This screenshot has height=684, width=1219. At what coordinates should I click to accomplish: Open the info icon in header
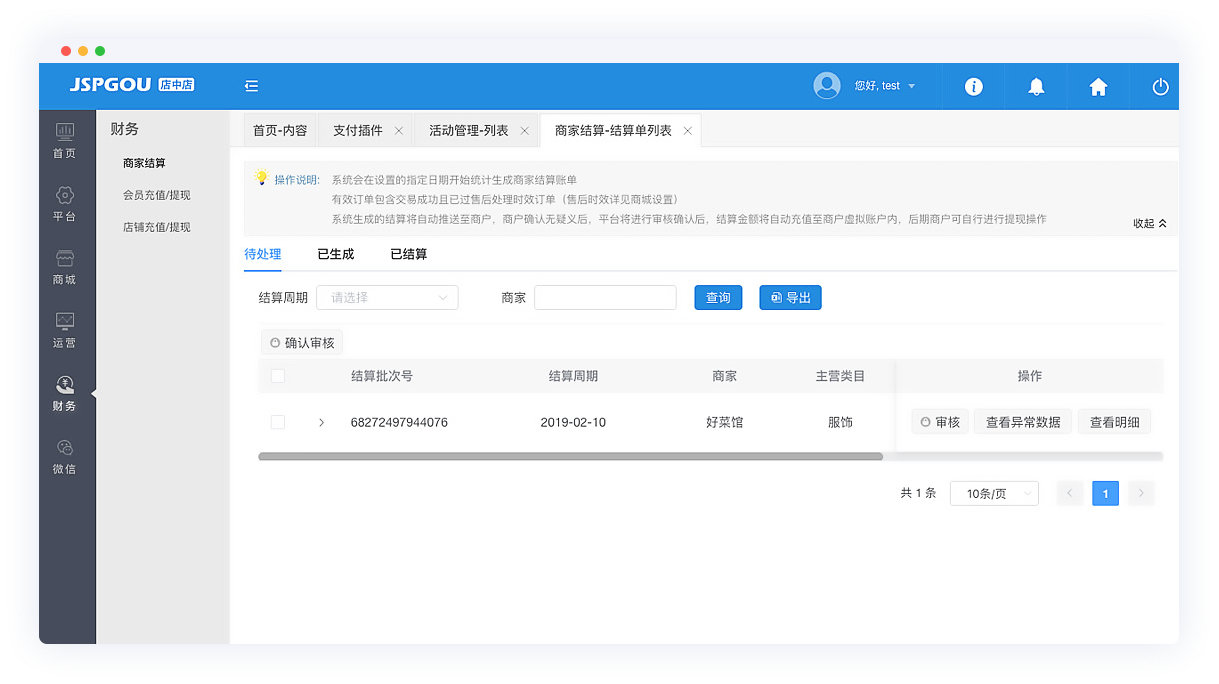(x=973, y=87)
